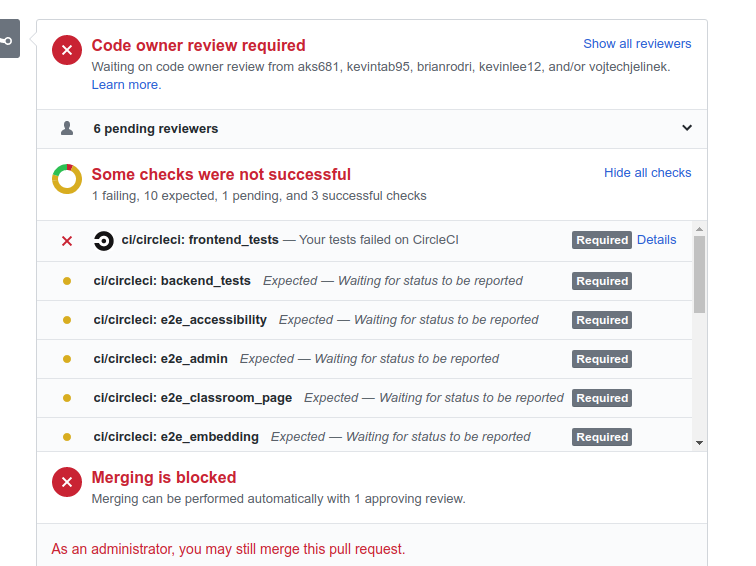Click ci/circleci: e2e_classroom_page check name

point(193,398)
